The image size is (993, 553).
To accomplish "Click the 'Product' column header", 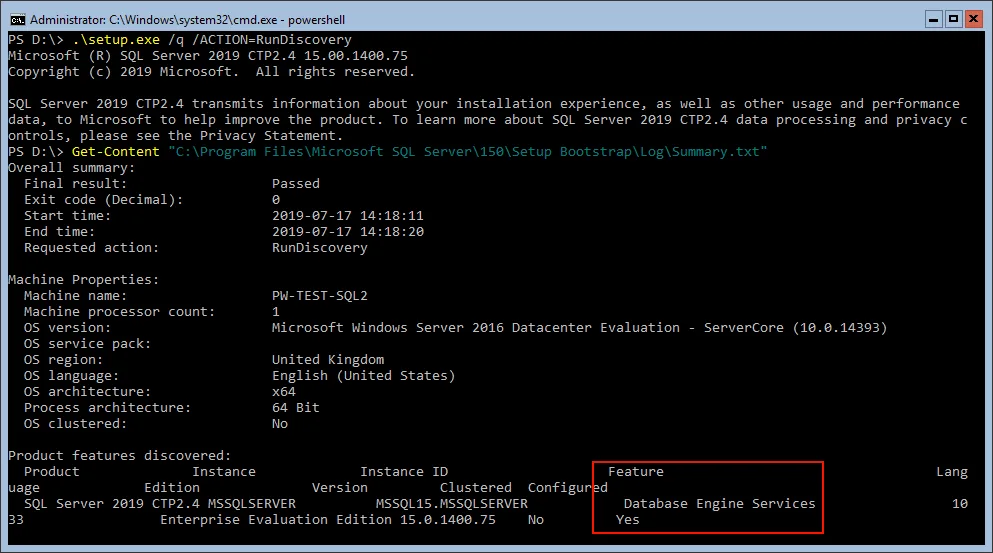I will 51,472.
